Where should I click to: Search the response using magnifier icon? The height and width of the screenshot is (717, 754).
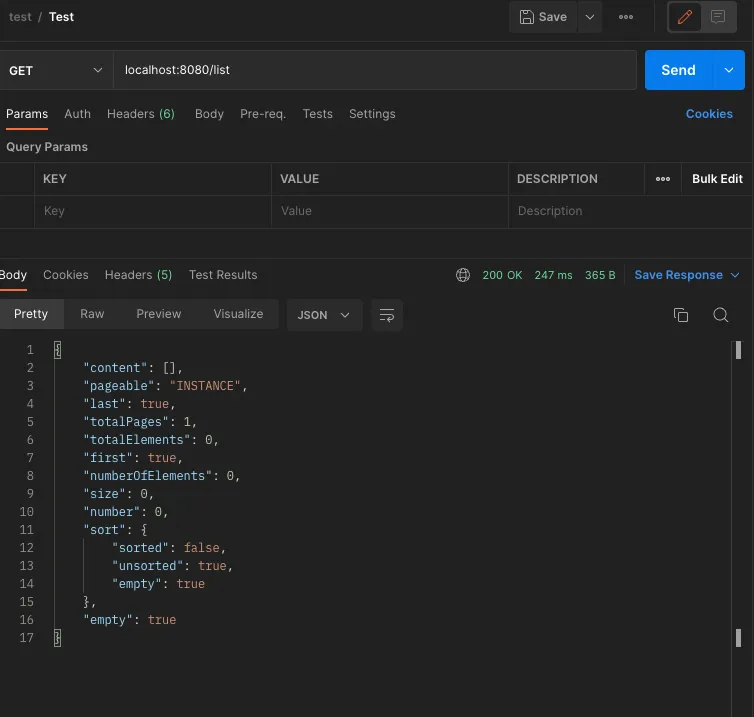click(x=720, y=315)
